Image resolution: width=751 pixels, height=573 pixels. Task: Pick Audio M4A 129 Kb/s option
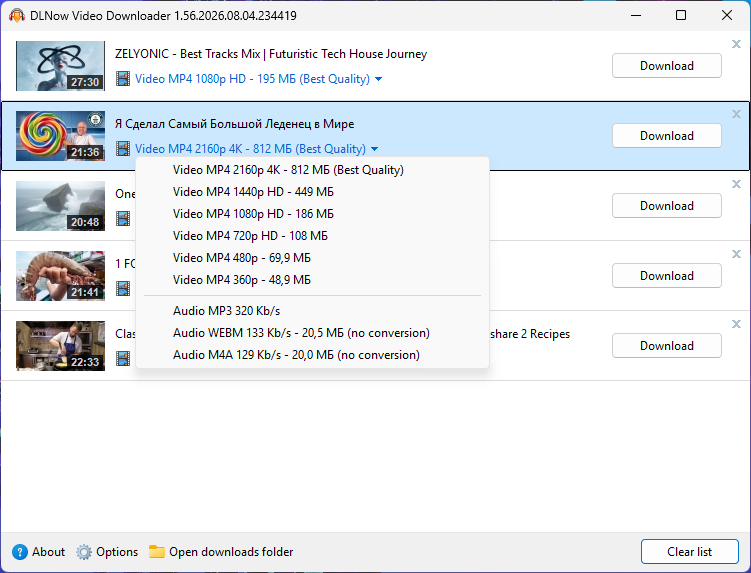(312, 355)
